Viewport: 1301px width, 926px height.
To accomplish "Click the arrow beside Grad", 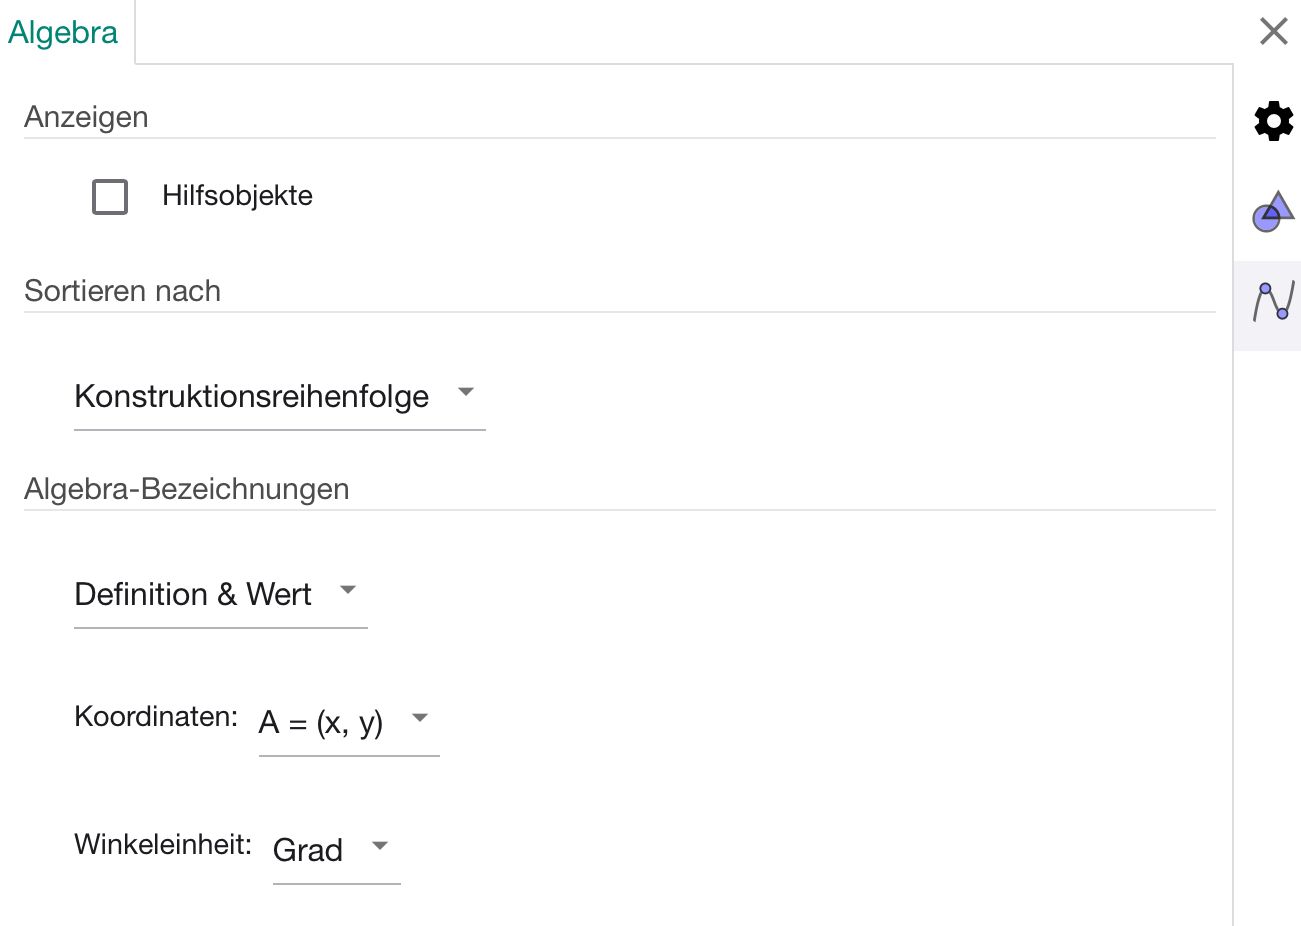I will [380, 846].
